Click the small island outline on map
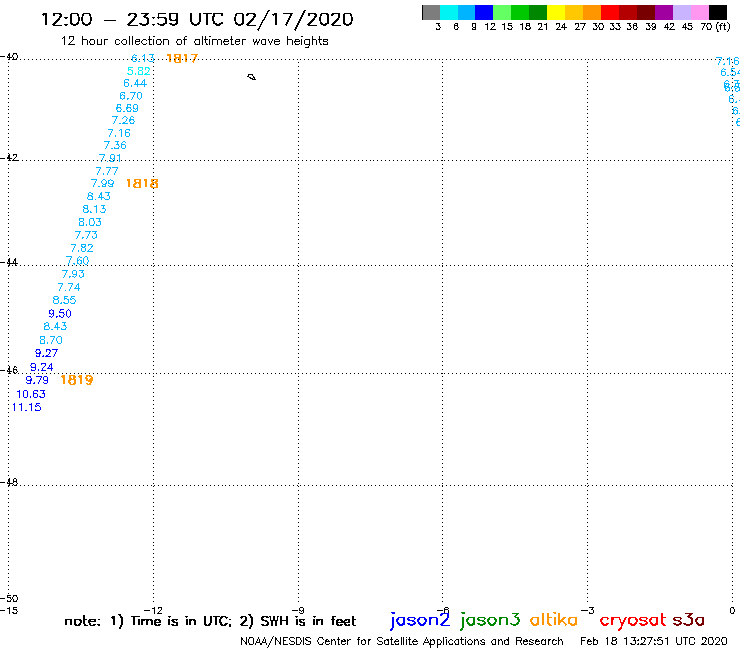 (x=252, y=77)
